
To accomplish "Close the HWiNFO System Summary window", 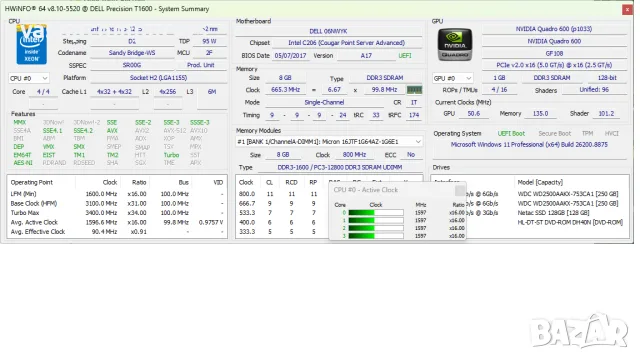I will (627, 9).
